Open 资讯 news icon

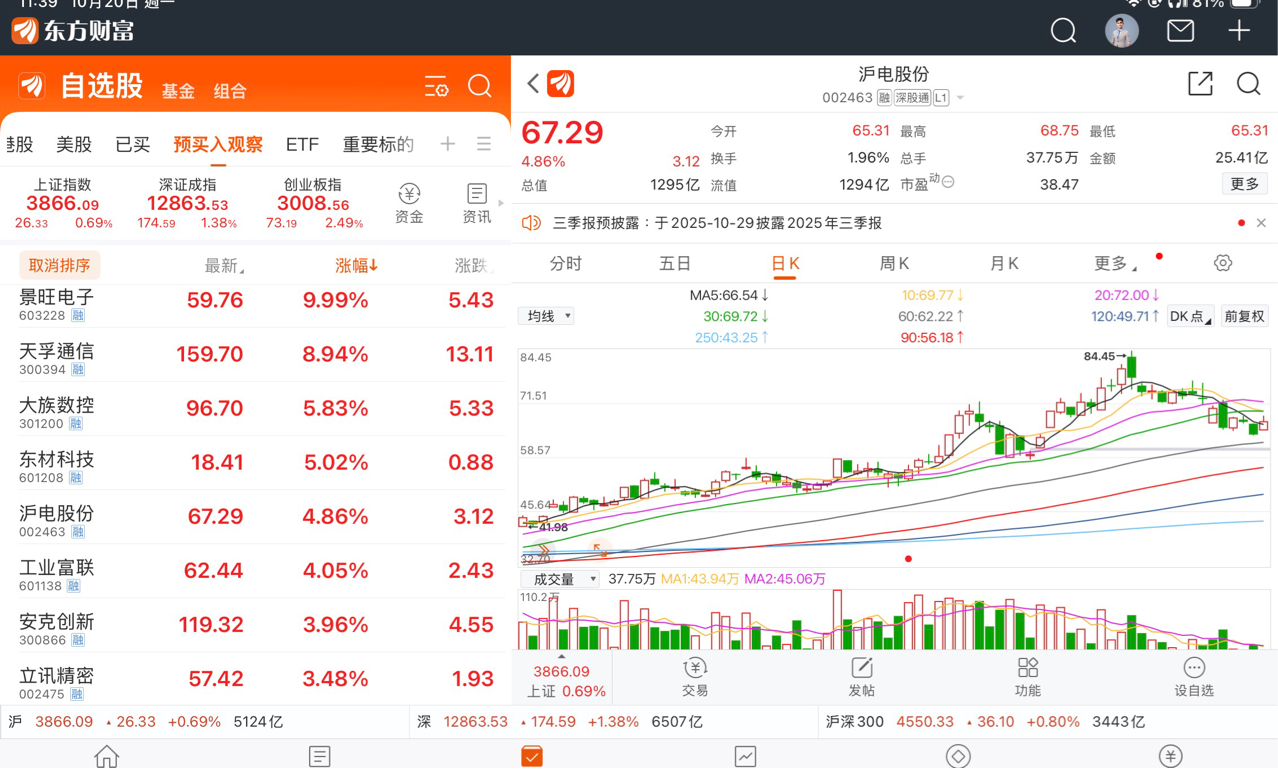[x=476, y=203]
